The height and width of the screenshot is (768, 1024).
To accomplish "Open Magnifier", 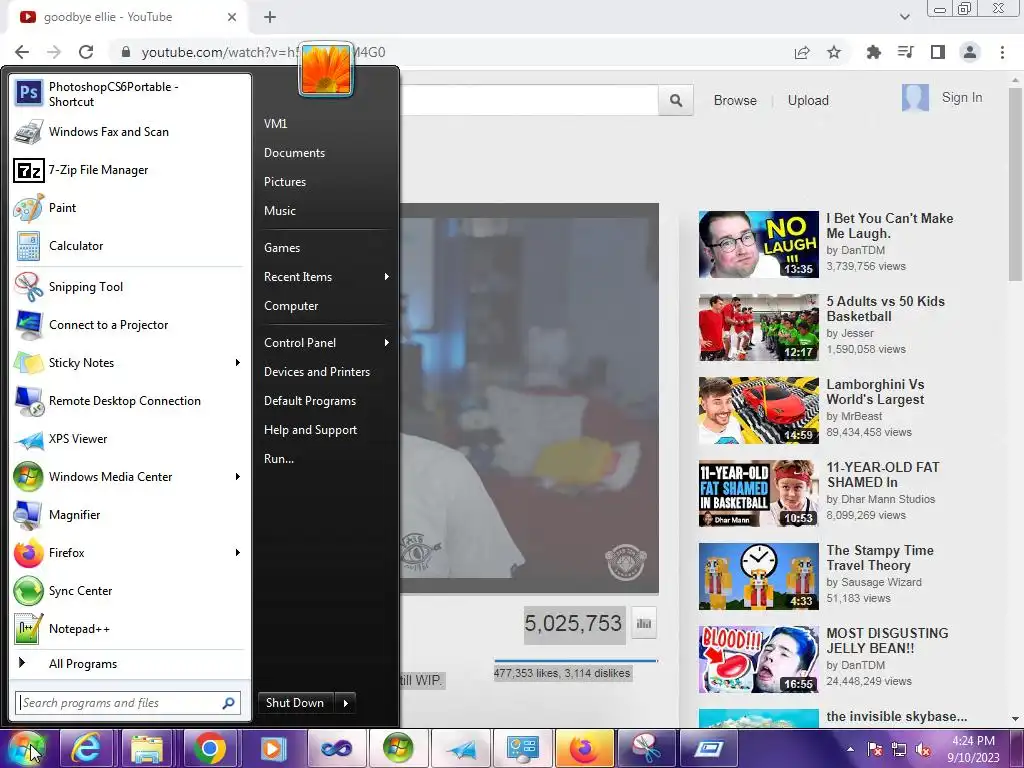I will click(x=129, y=515).
